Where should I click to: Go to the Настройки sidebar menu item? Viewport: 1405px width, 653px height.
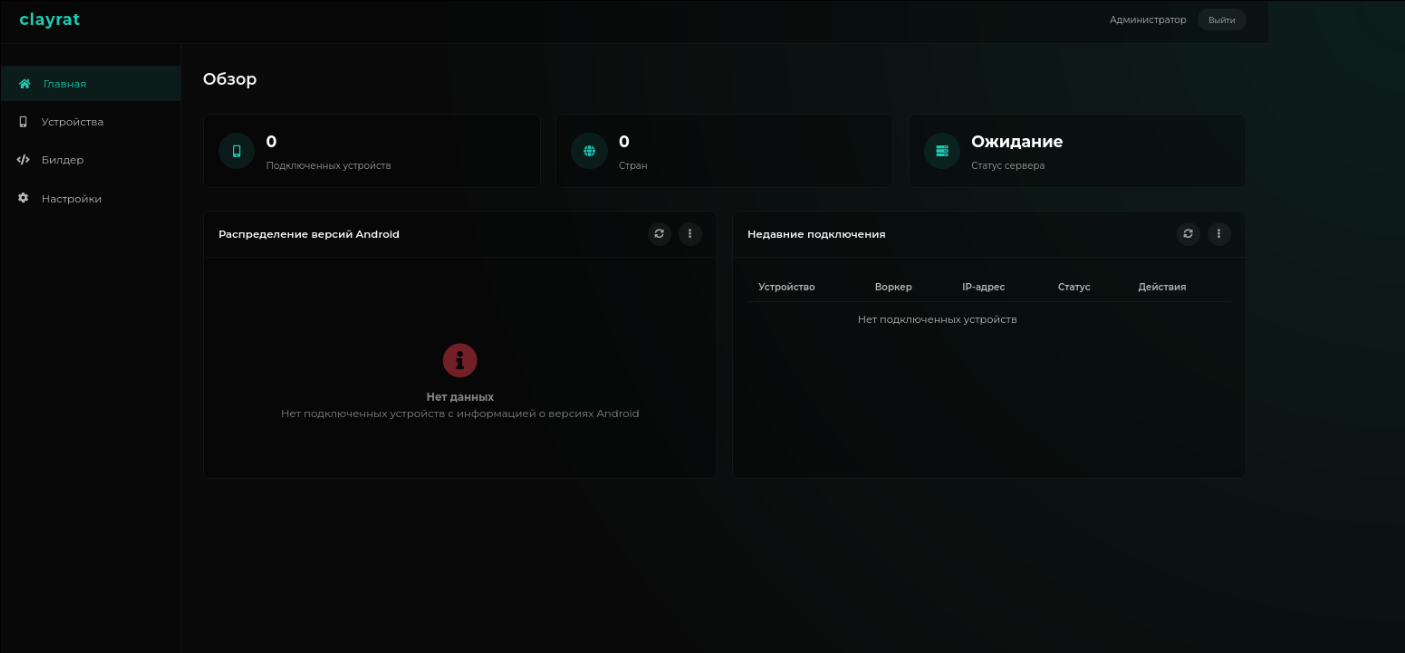pyautogui.click(x=71, y=199)
